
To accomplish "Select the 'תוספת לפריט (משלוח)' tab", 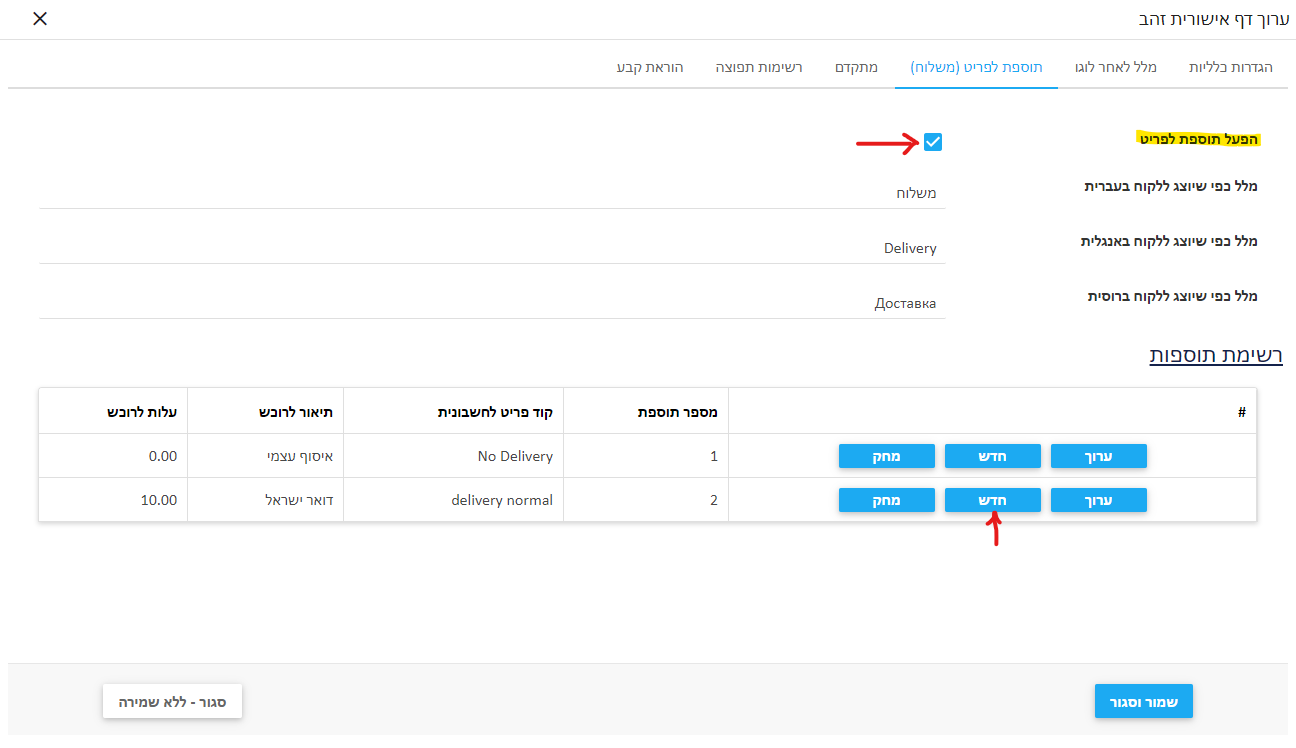I will point(976,67).
